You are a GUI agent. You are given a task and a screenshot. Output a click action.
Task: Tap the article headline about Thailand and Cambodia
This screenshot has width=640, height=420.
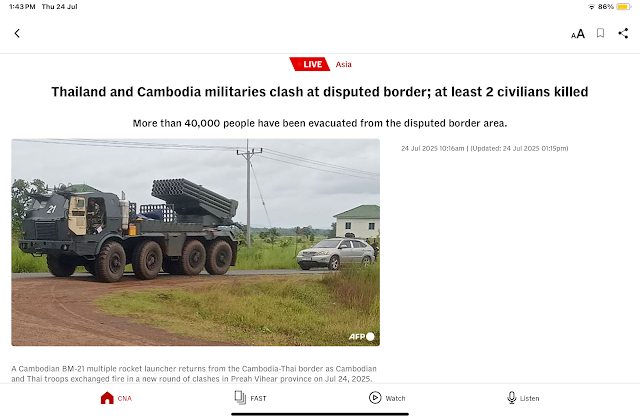coord(320,92)
